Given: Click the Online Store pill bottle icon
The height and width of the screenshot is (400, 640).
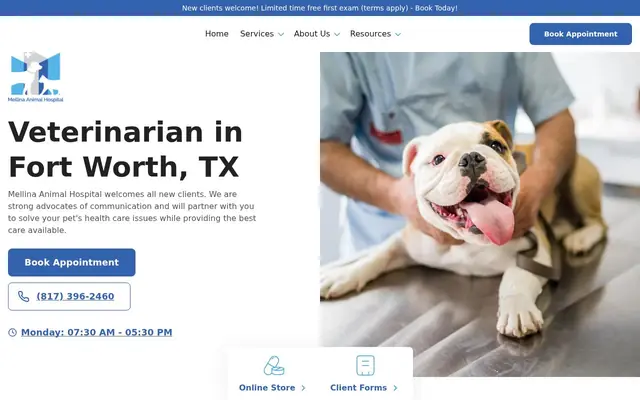Looking at the screenshot, I should click(x=274, y=365).
